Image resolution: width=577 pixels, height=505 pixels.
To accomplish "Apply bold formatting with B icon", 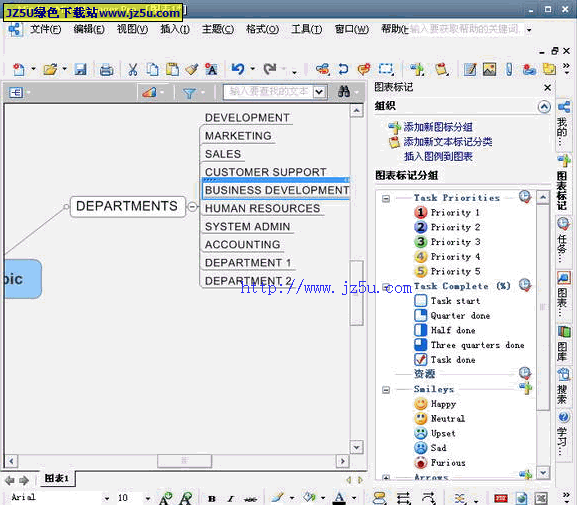I will pos(212,499).
